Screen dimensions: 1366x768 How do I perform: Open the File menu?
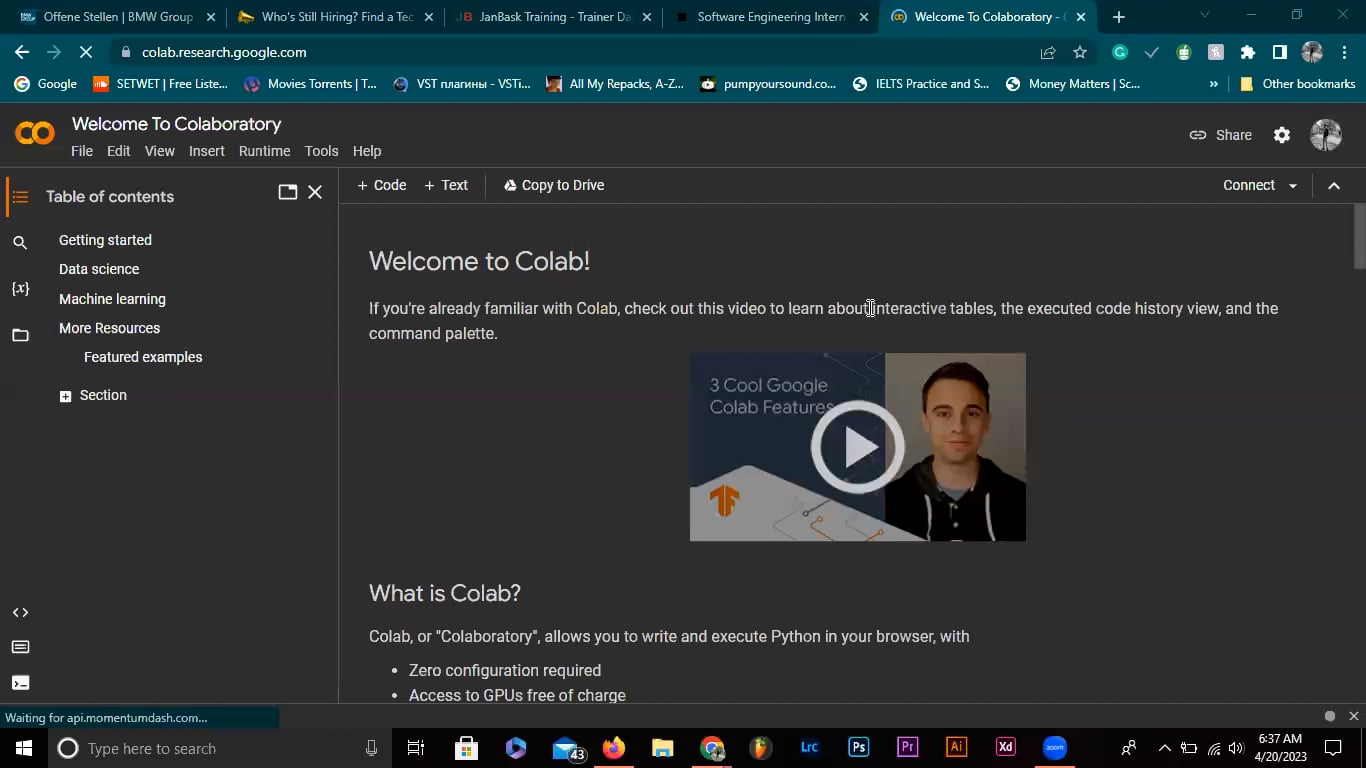(x=82, y=151)
